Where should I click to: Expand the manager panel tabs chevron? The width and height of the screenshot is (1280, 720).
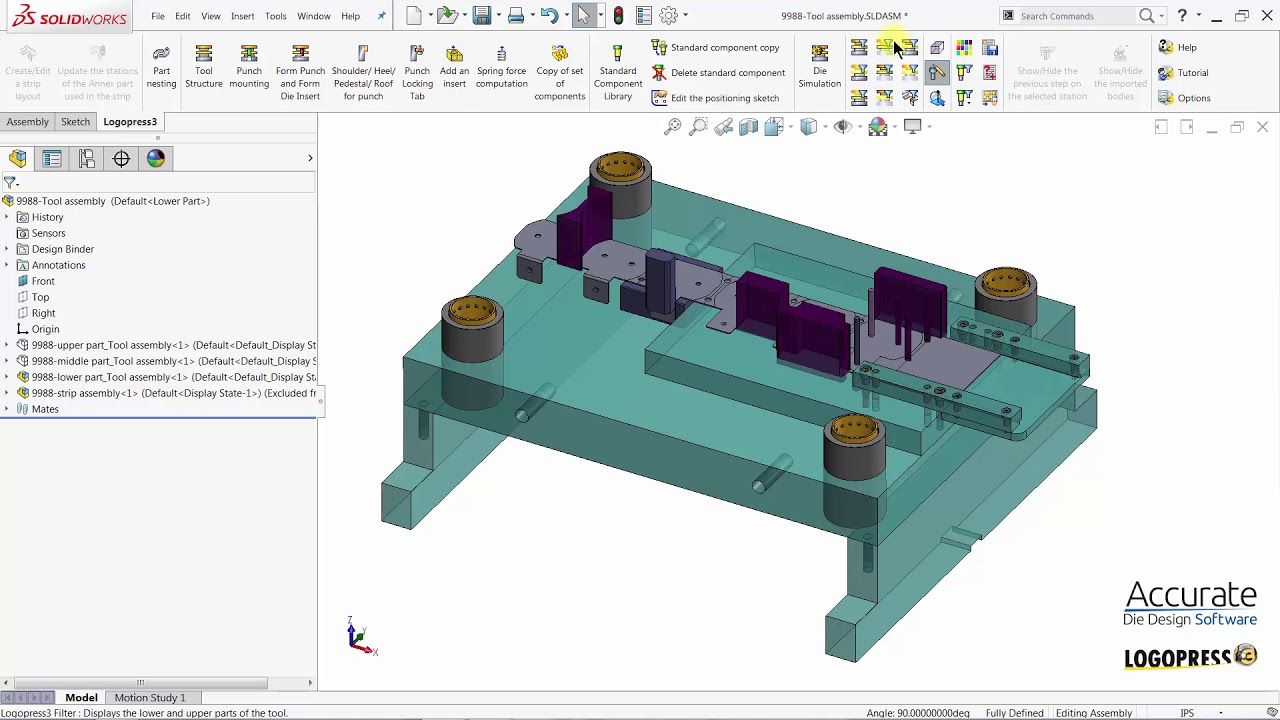[x=310, y=158]
